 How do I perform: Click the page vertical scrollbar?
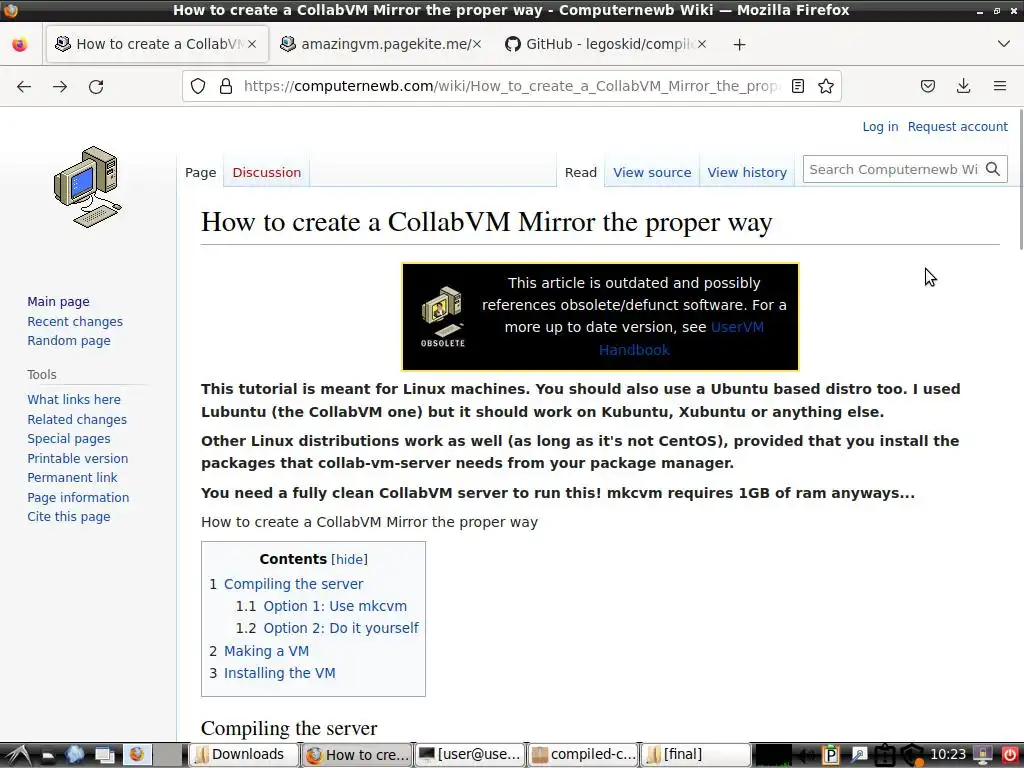pos(1020,180)
